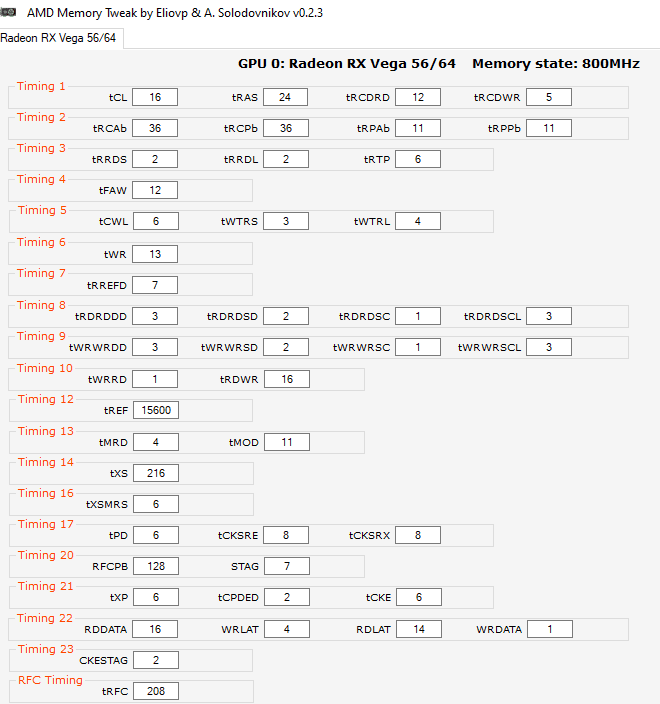Click the tRPAb field

coord(418,128)
